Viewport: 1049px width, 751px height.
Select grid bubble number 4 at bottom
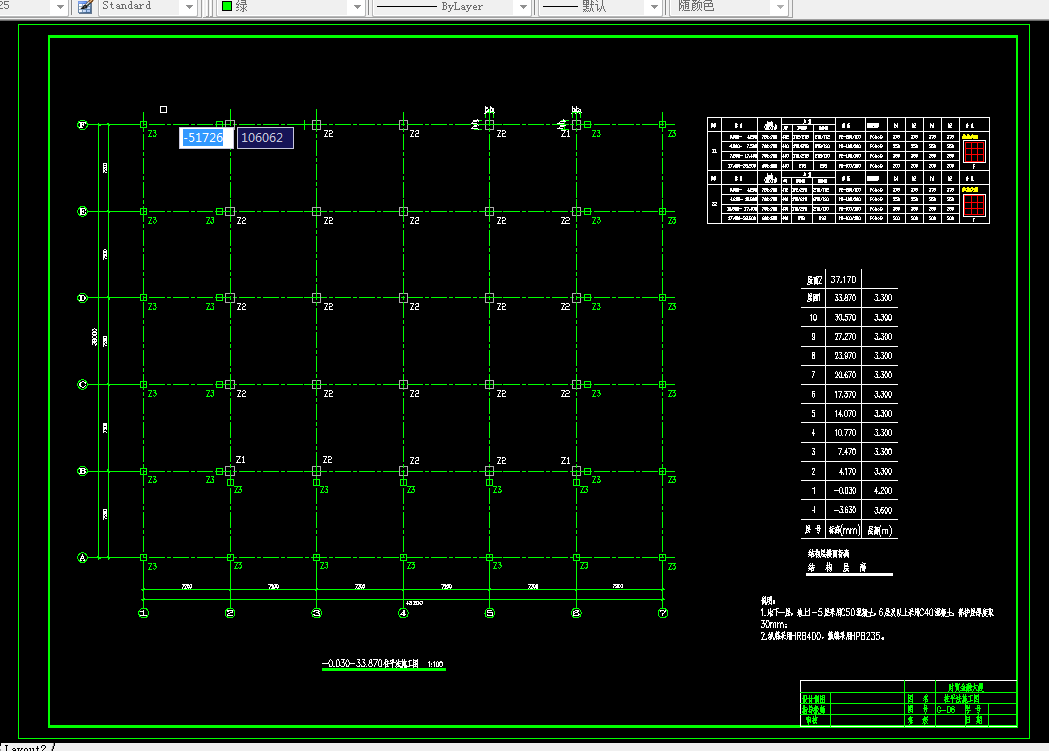click(x=403, y=613)
